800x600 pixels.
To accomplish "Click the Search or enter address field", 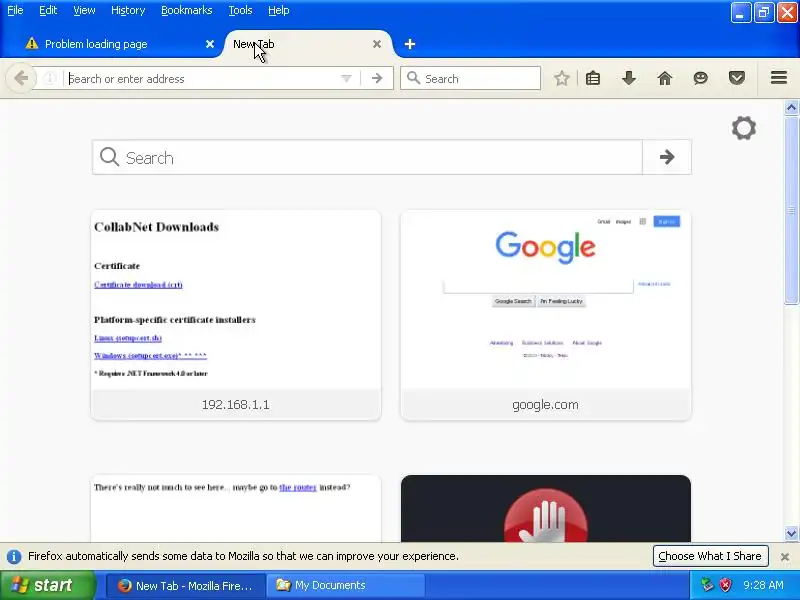I will (x=202, y=79).
